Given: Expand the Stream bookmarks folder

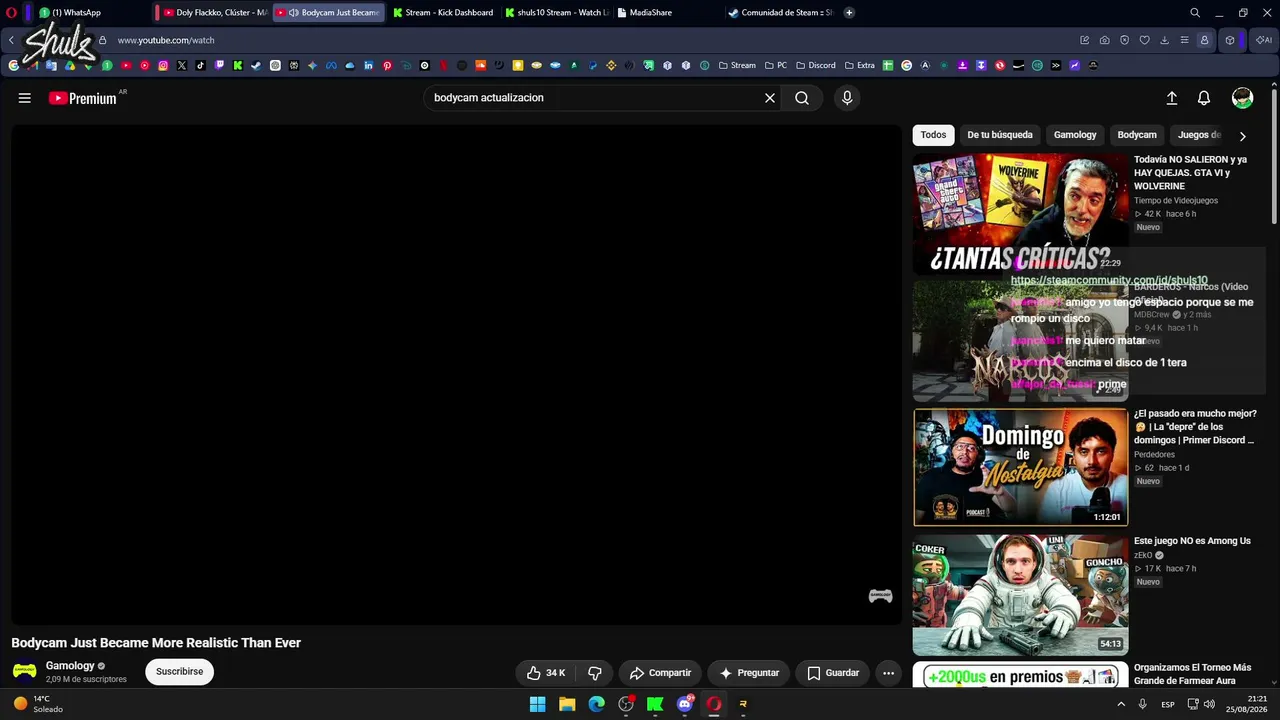Looking at the screenshot, I should click(x=737, y=65).
